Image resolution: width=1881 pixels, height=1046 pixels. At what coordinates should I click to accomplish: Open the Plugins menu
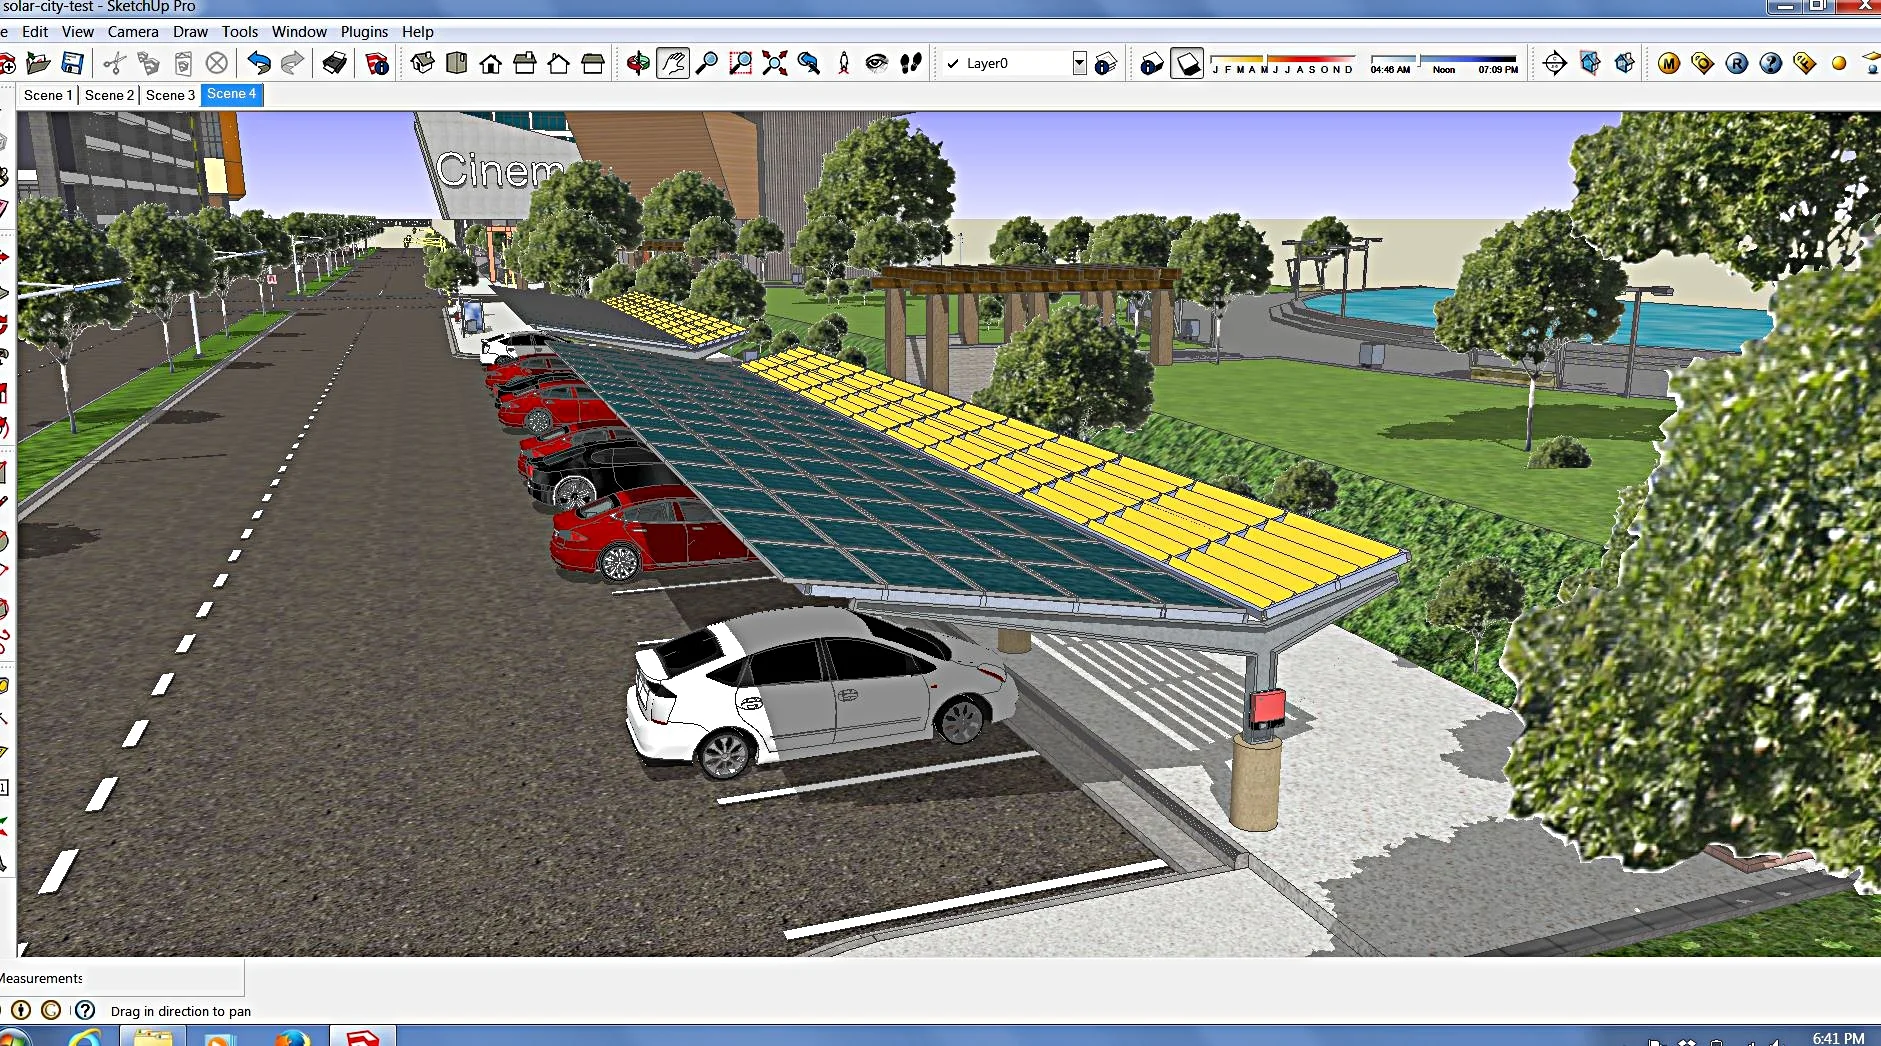[364, 32]
